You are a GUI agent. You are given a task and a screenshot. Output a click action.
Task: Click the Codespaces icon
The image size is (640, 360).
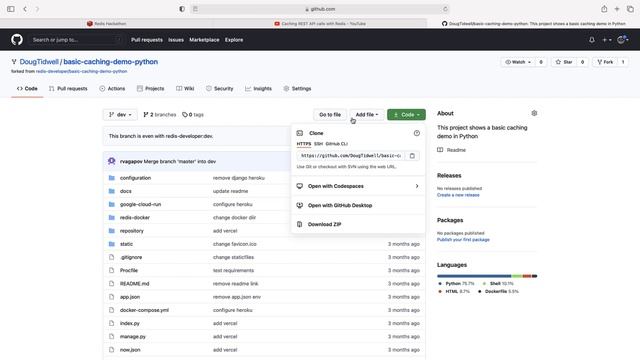(300, 186)
